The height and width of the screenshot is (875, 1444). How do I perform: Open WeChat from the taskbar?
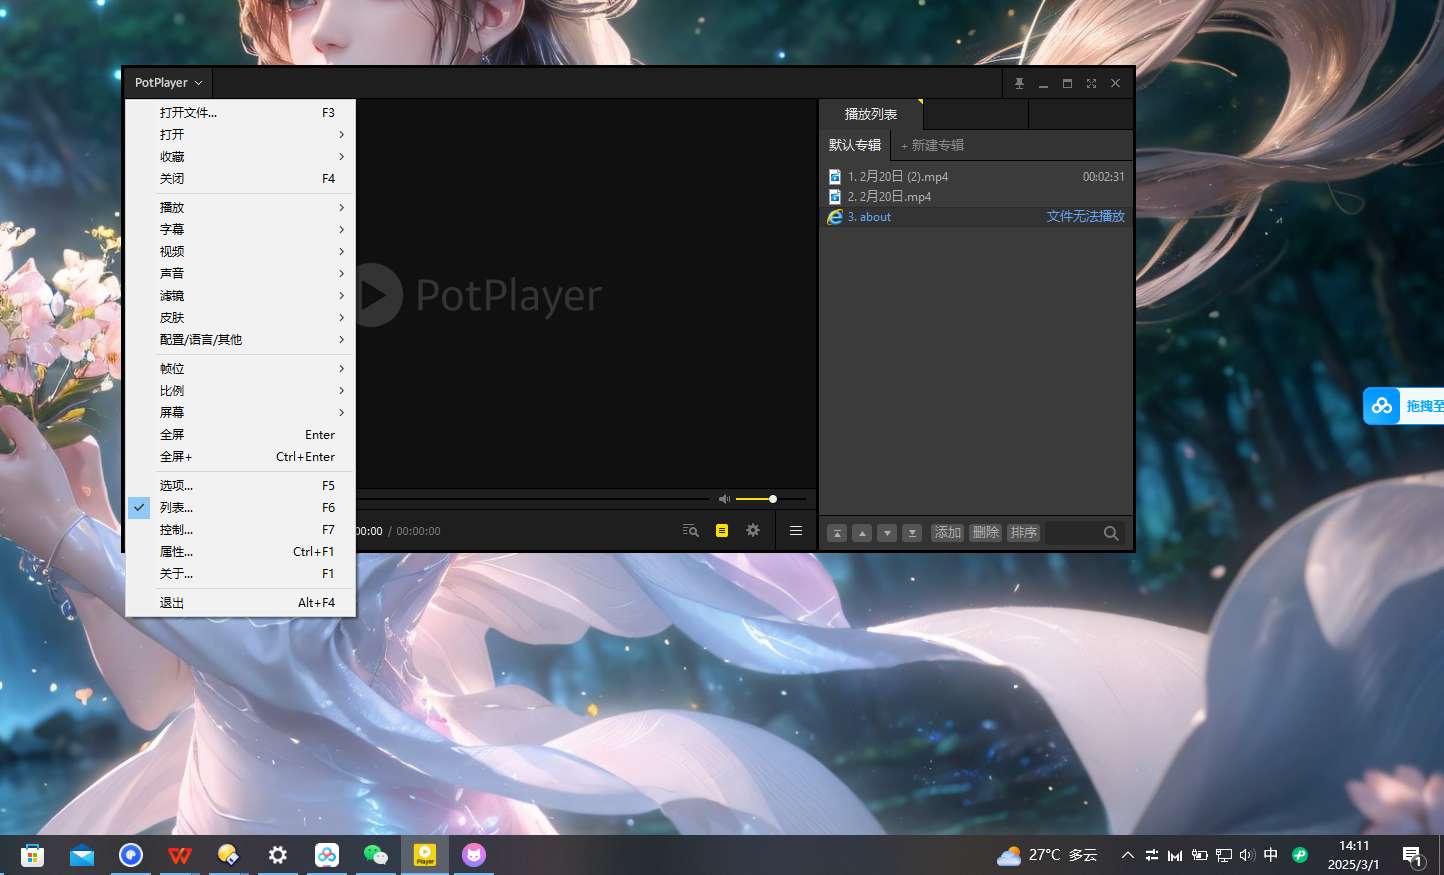click(x=376, y=855)
